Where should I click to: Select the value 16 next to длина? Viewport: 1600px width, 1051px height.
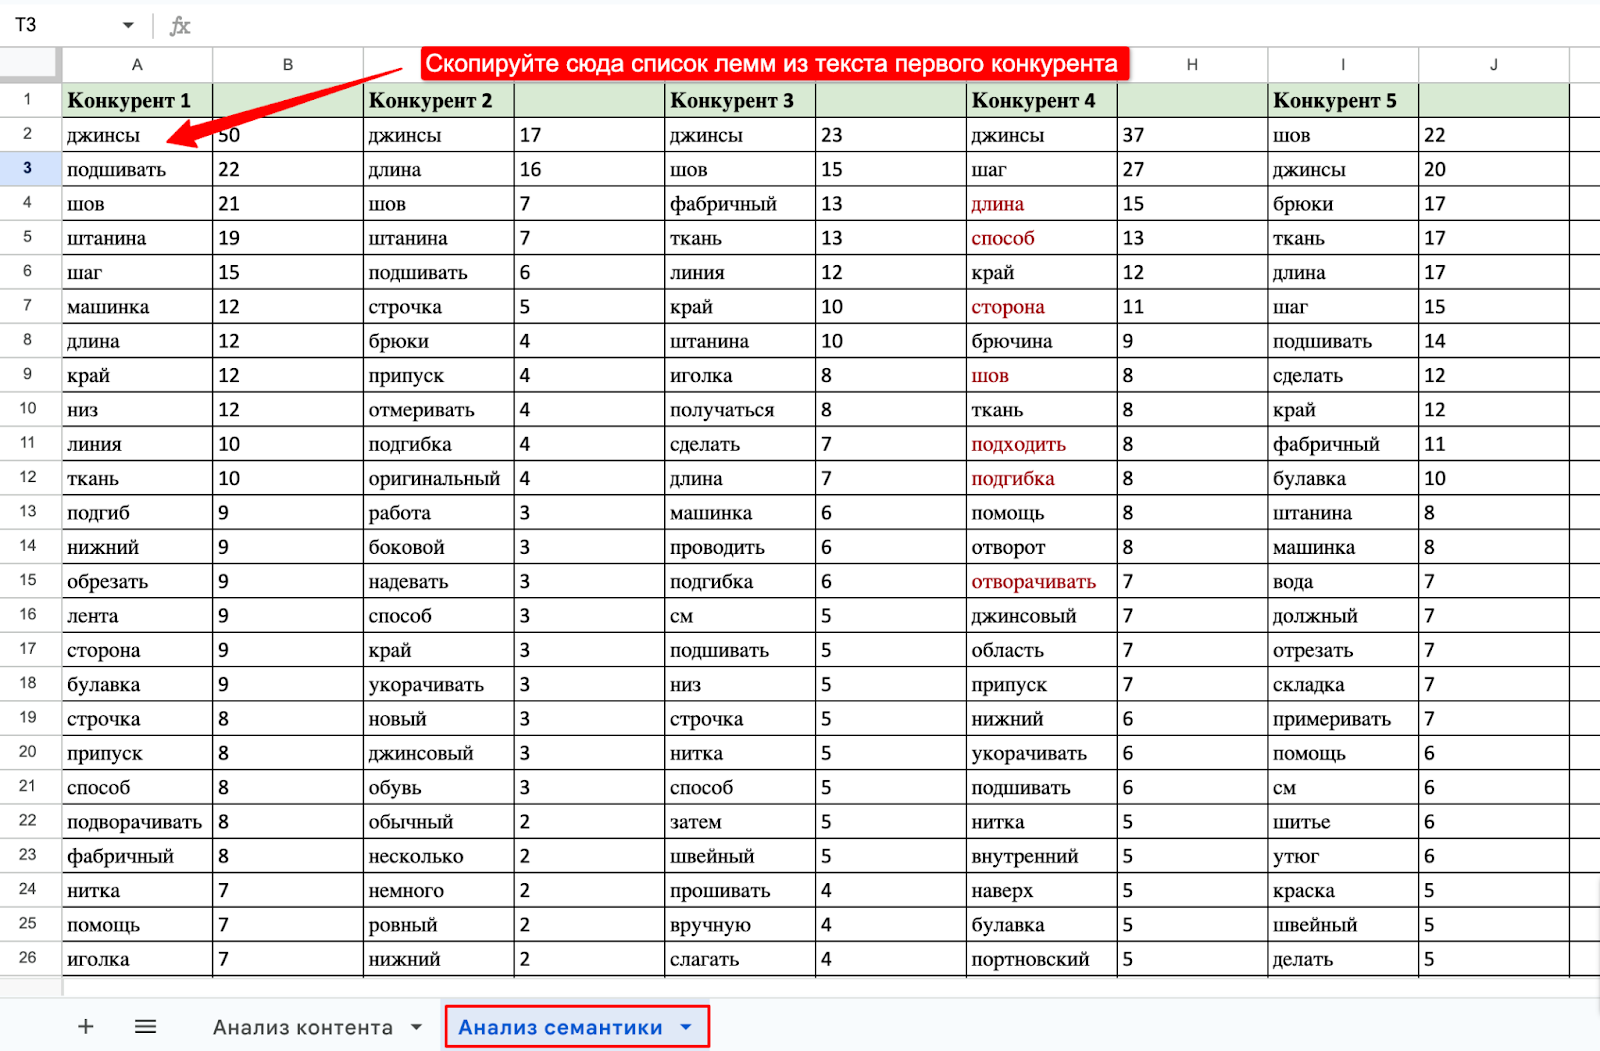(x=590, y=169)
